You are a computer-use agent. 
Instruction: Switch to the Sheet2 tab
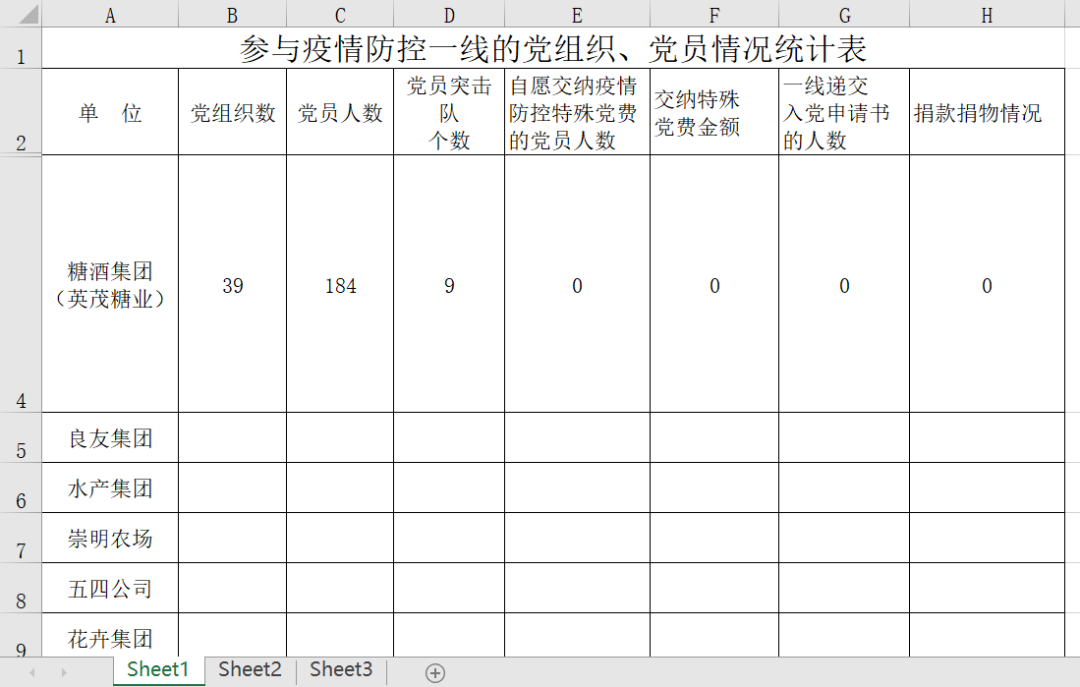tap(250, 670)
